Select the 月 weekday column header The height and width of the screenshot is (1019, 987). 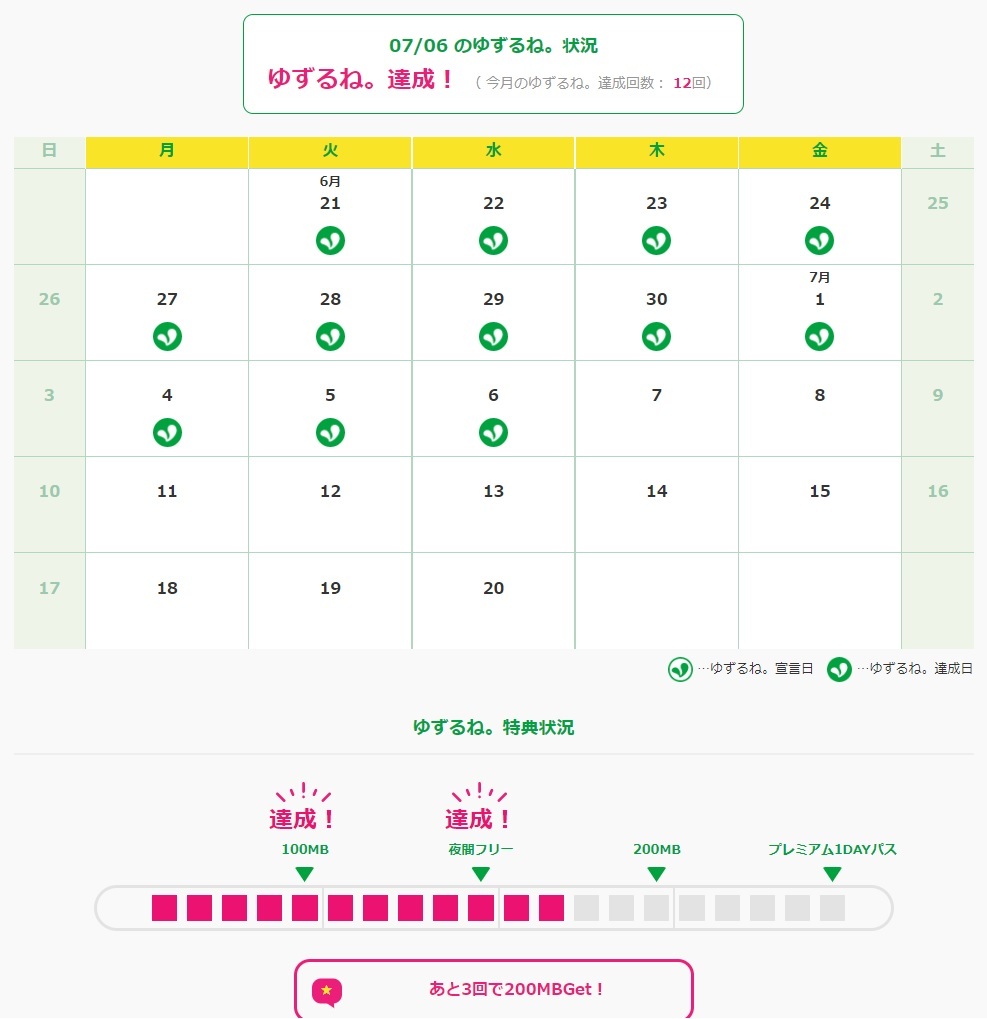(x=167, y=151)
